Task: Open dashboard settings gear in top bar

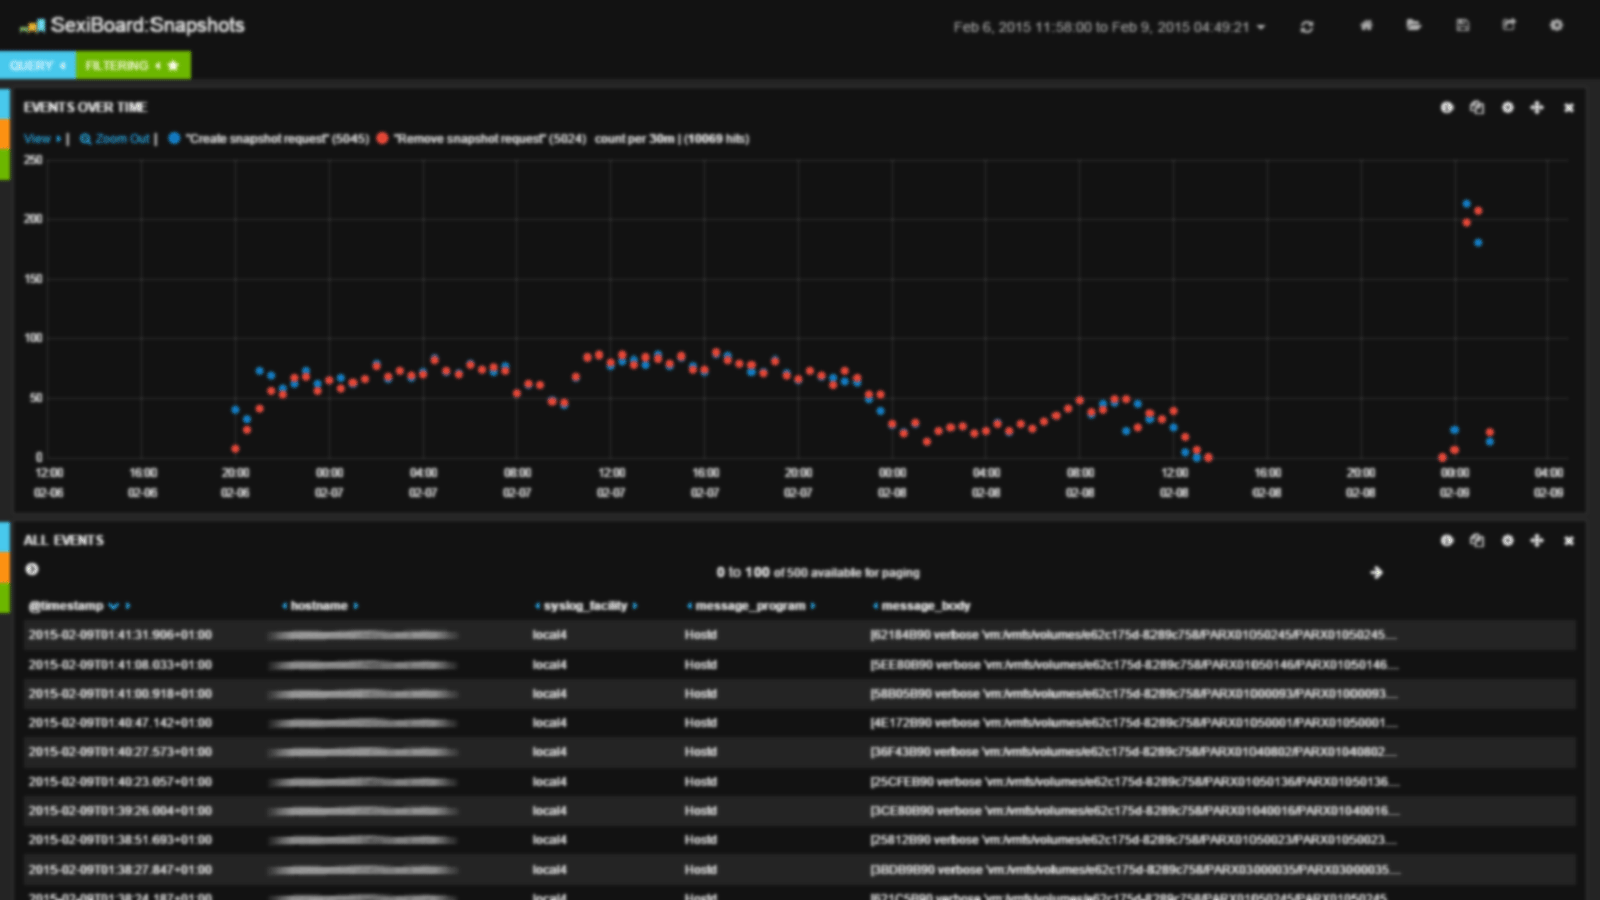Action: pyautogui.click(x=1556, y=26)
